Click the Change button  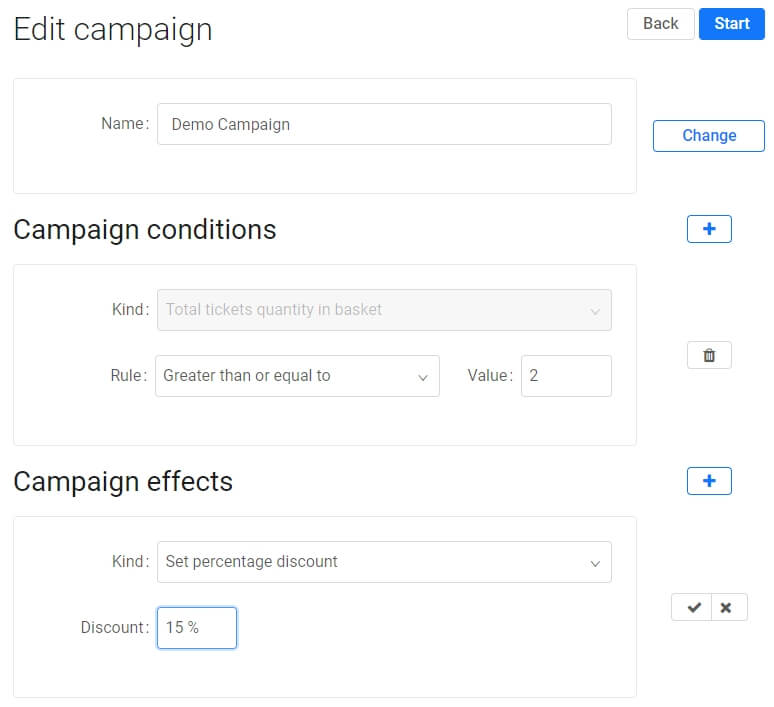coord(709,136)
